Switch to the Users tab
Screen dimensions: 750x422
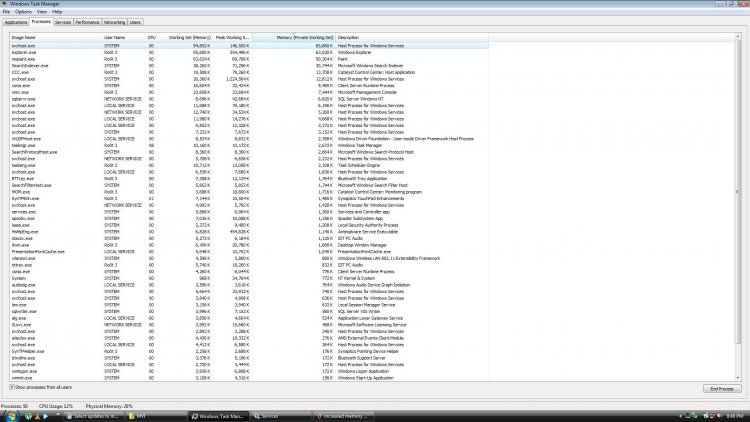coord(135,22)
